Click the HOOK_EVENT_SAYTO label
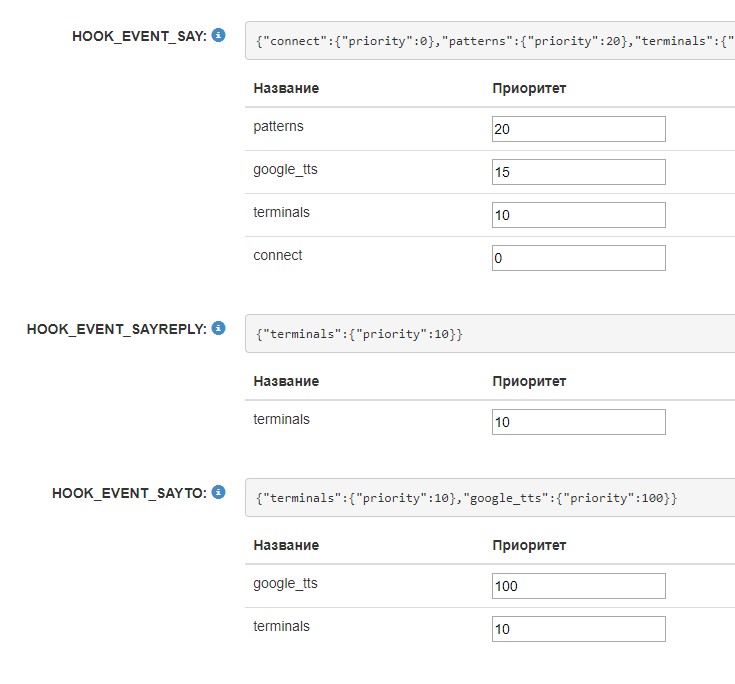The image size is (735, 684). coord(129,493)
